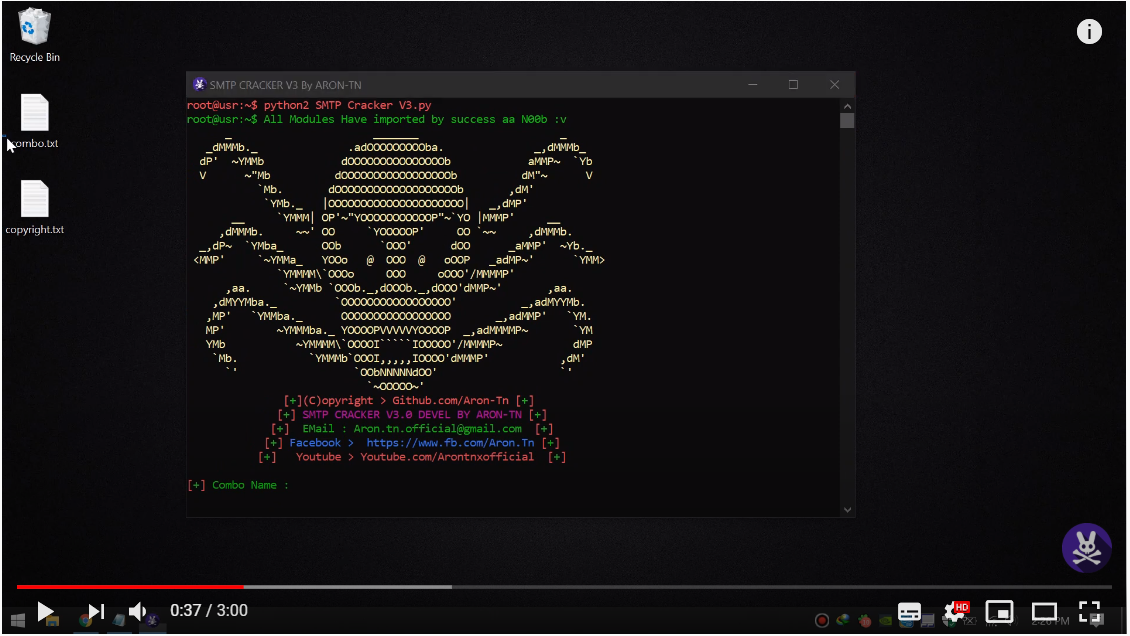Click the terminal scrollbar down arrow

(x=847, y=509)
